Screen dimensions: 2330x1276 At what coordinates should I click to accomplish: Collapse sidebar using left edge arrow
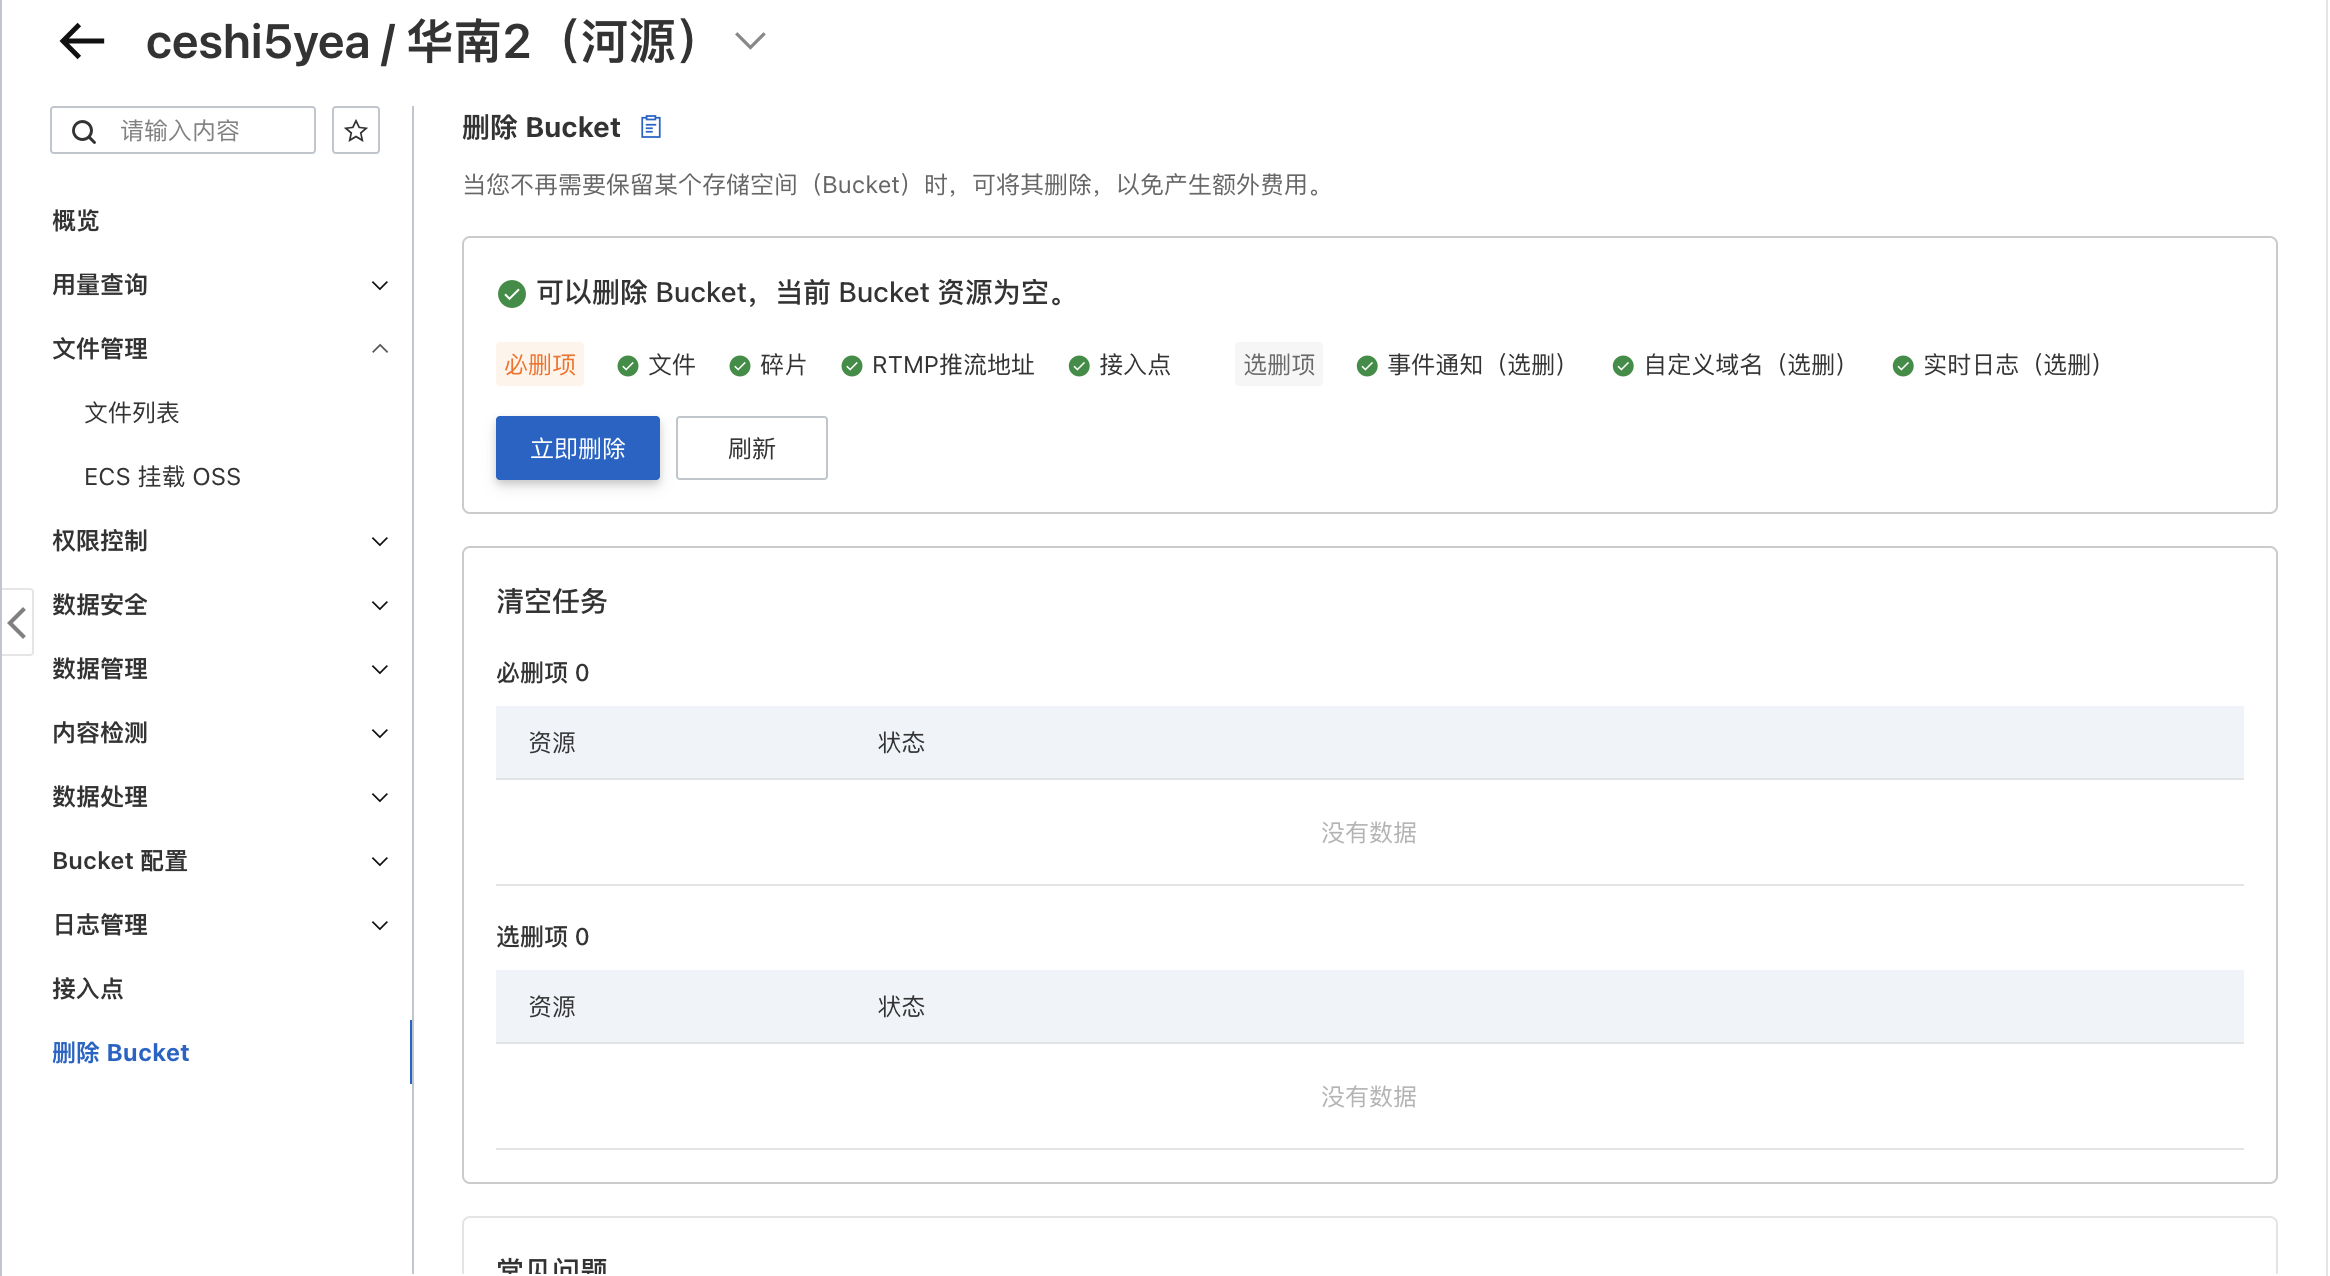tap(17, 622)
